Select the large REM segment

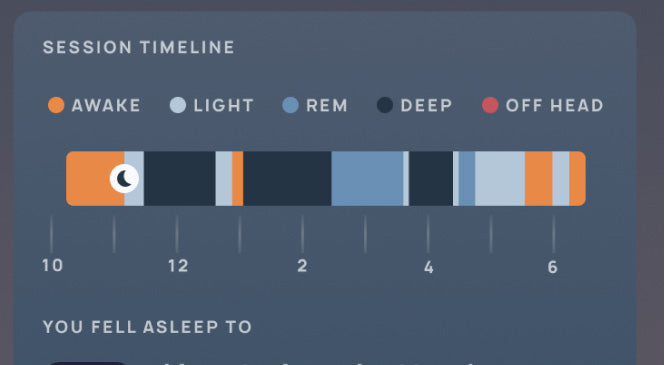click(367, 178)
